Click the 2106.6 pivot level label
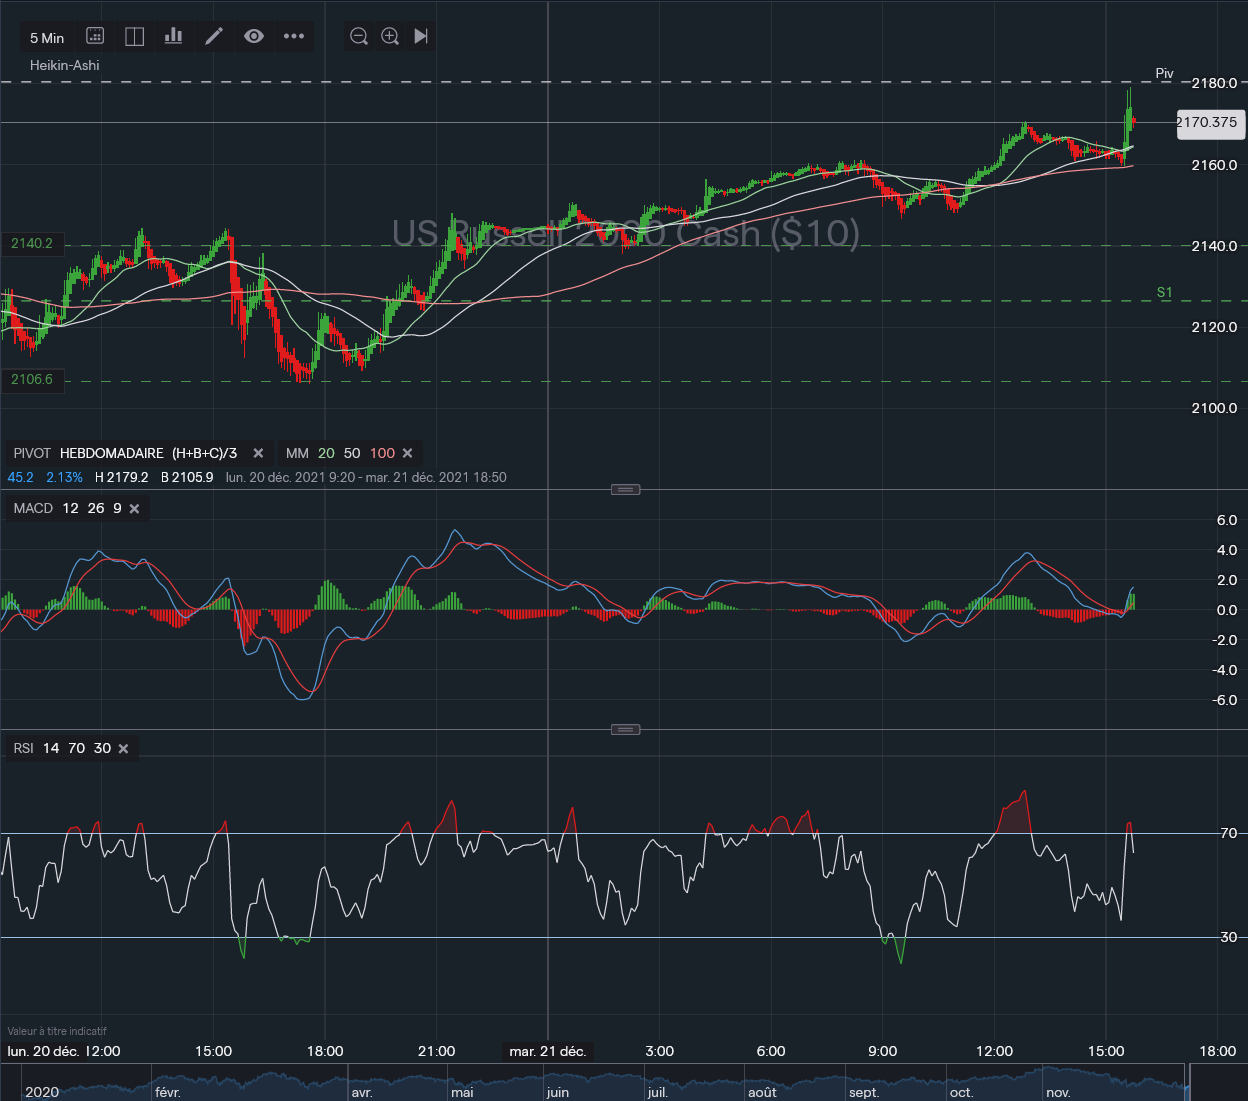 (x=32, y=379)
